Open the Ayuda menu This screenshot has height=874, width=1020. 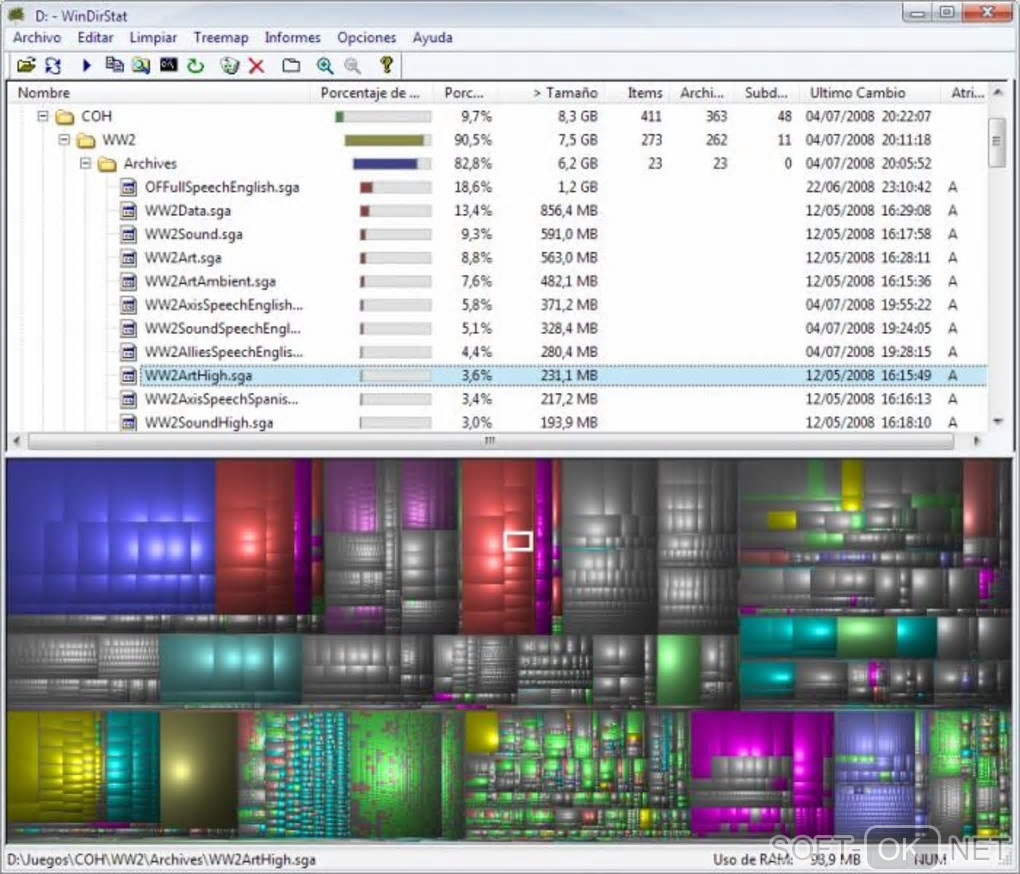pos(433,38)
